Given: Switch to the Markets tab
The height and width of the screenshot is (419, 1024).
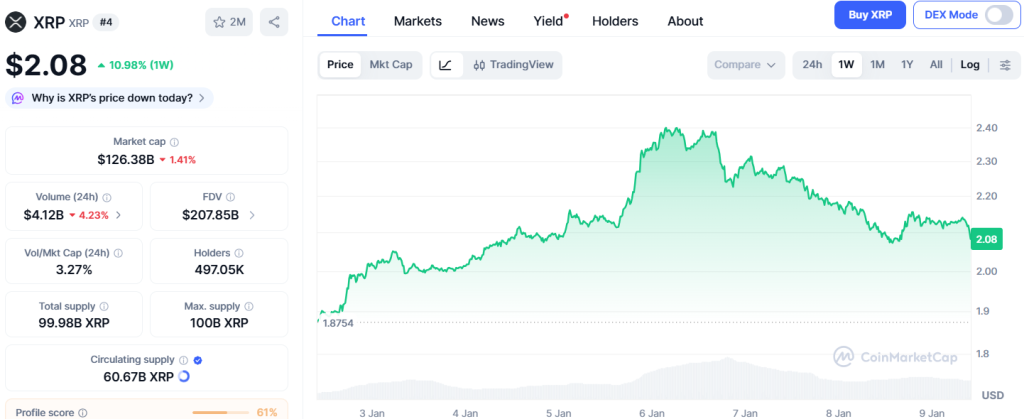Looking at the screenshot, I should coord(418,21).
